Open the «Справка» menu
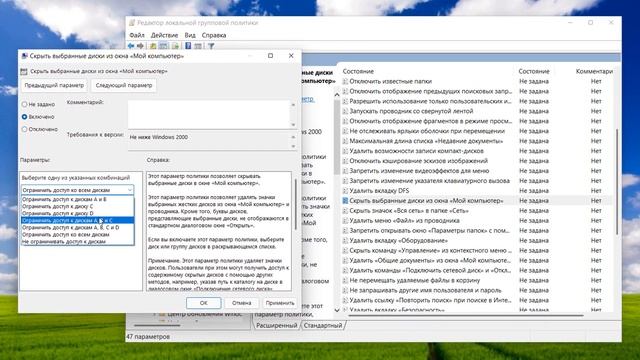Screen dimensions: 640x360 pyautogui.click(x=214, y=35)
